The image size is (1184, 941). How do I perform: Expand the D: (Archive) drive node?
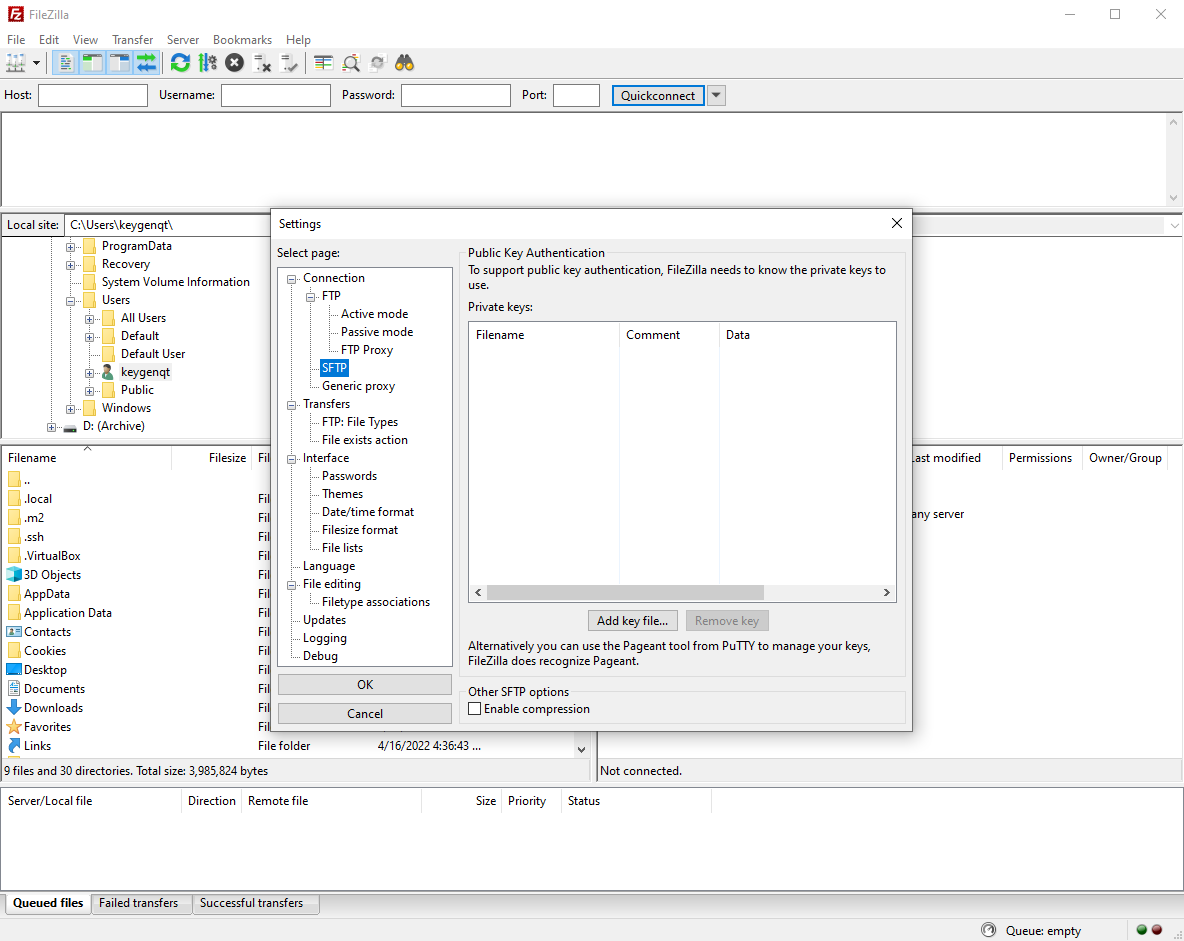[x=51, y=427]
